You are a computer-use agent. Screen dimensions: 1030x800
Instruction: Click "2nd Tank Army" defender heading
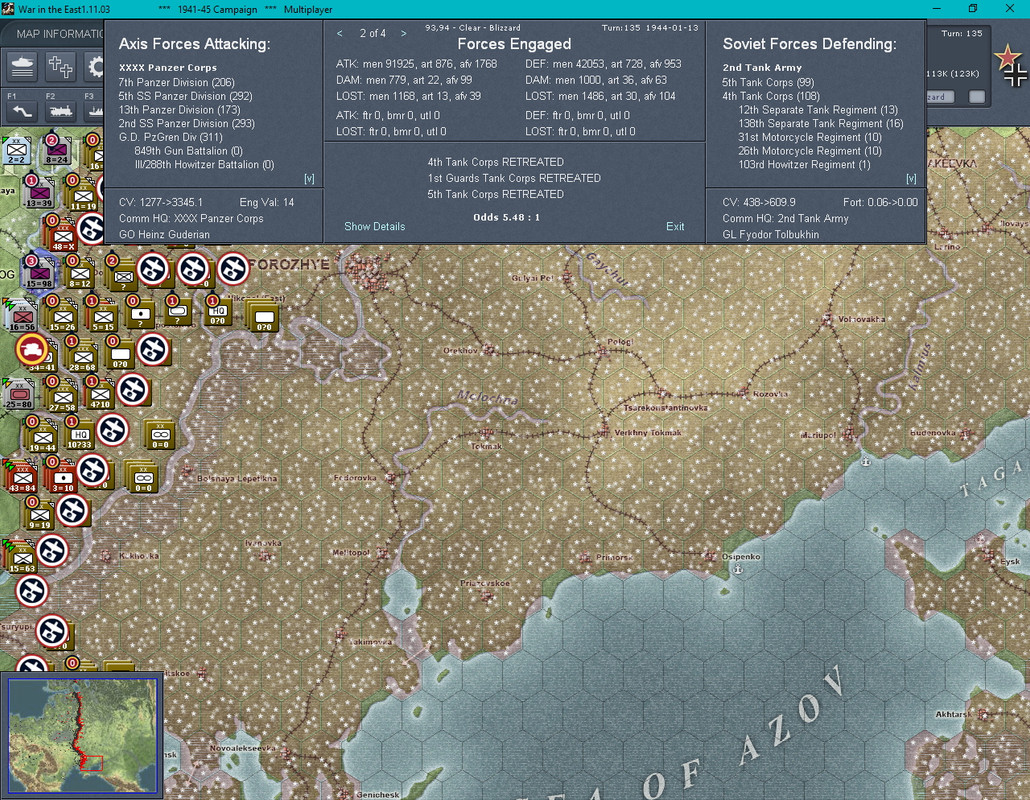[762, 68]
